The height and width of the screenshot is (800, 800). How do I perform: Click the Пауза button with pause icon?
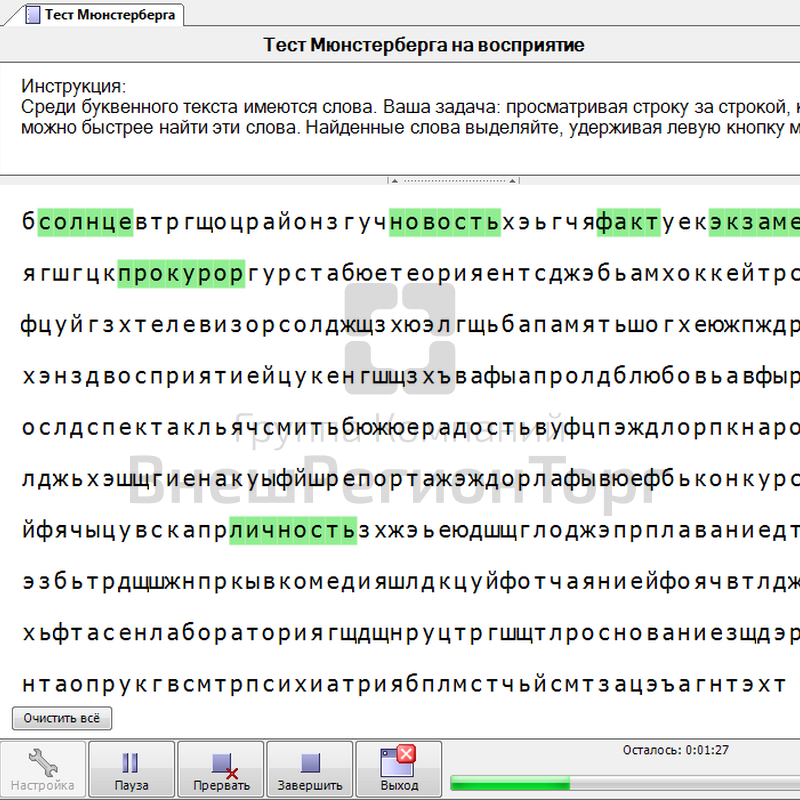tap(131, 769)
